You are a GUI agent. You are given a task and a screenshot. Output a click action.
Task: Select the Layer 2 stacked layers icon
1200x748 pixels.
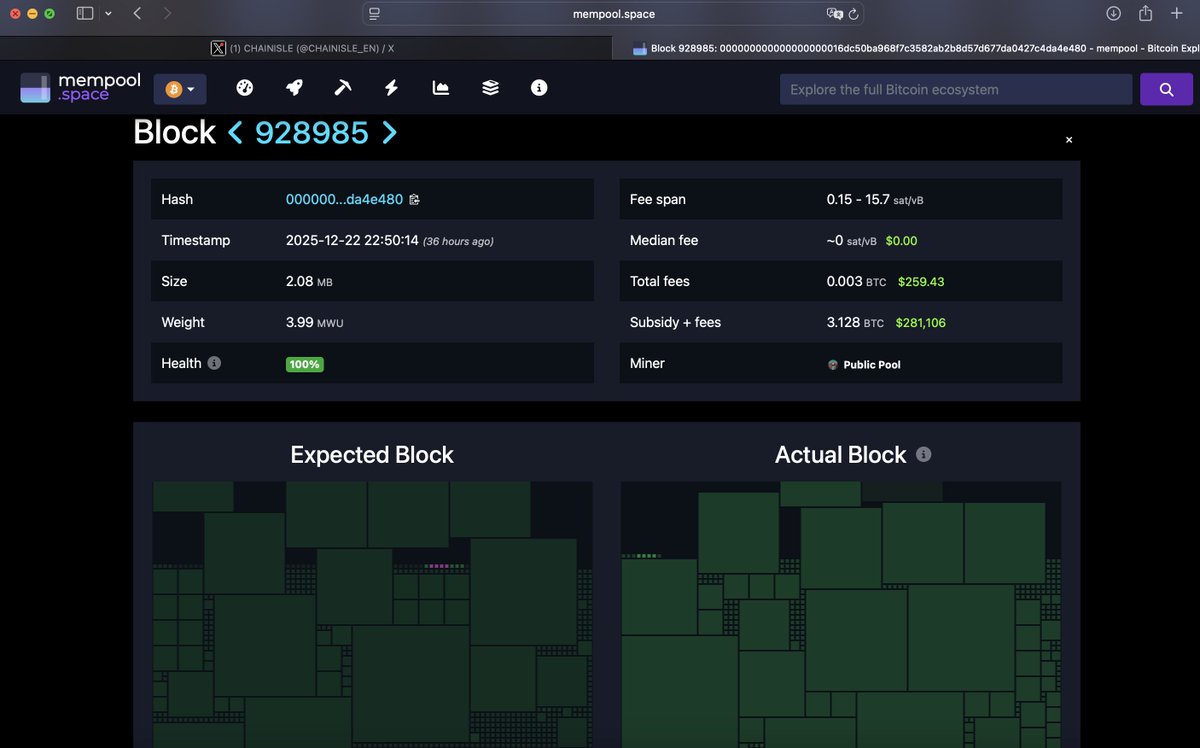(x=490, y=88)
